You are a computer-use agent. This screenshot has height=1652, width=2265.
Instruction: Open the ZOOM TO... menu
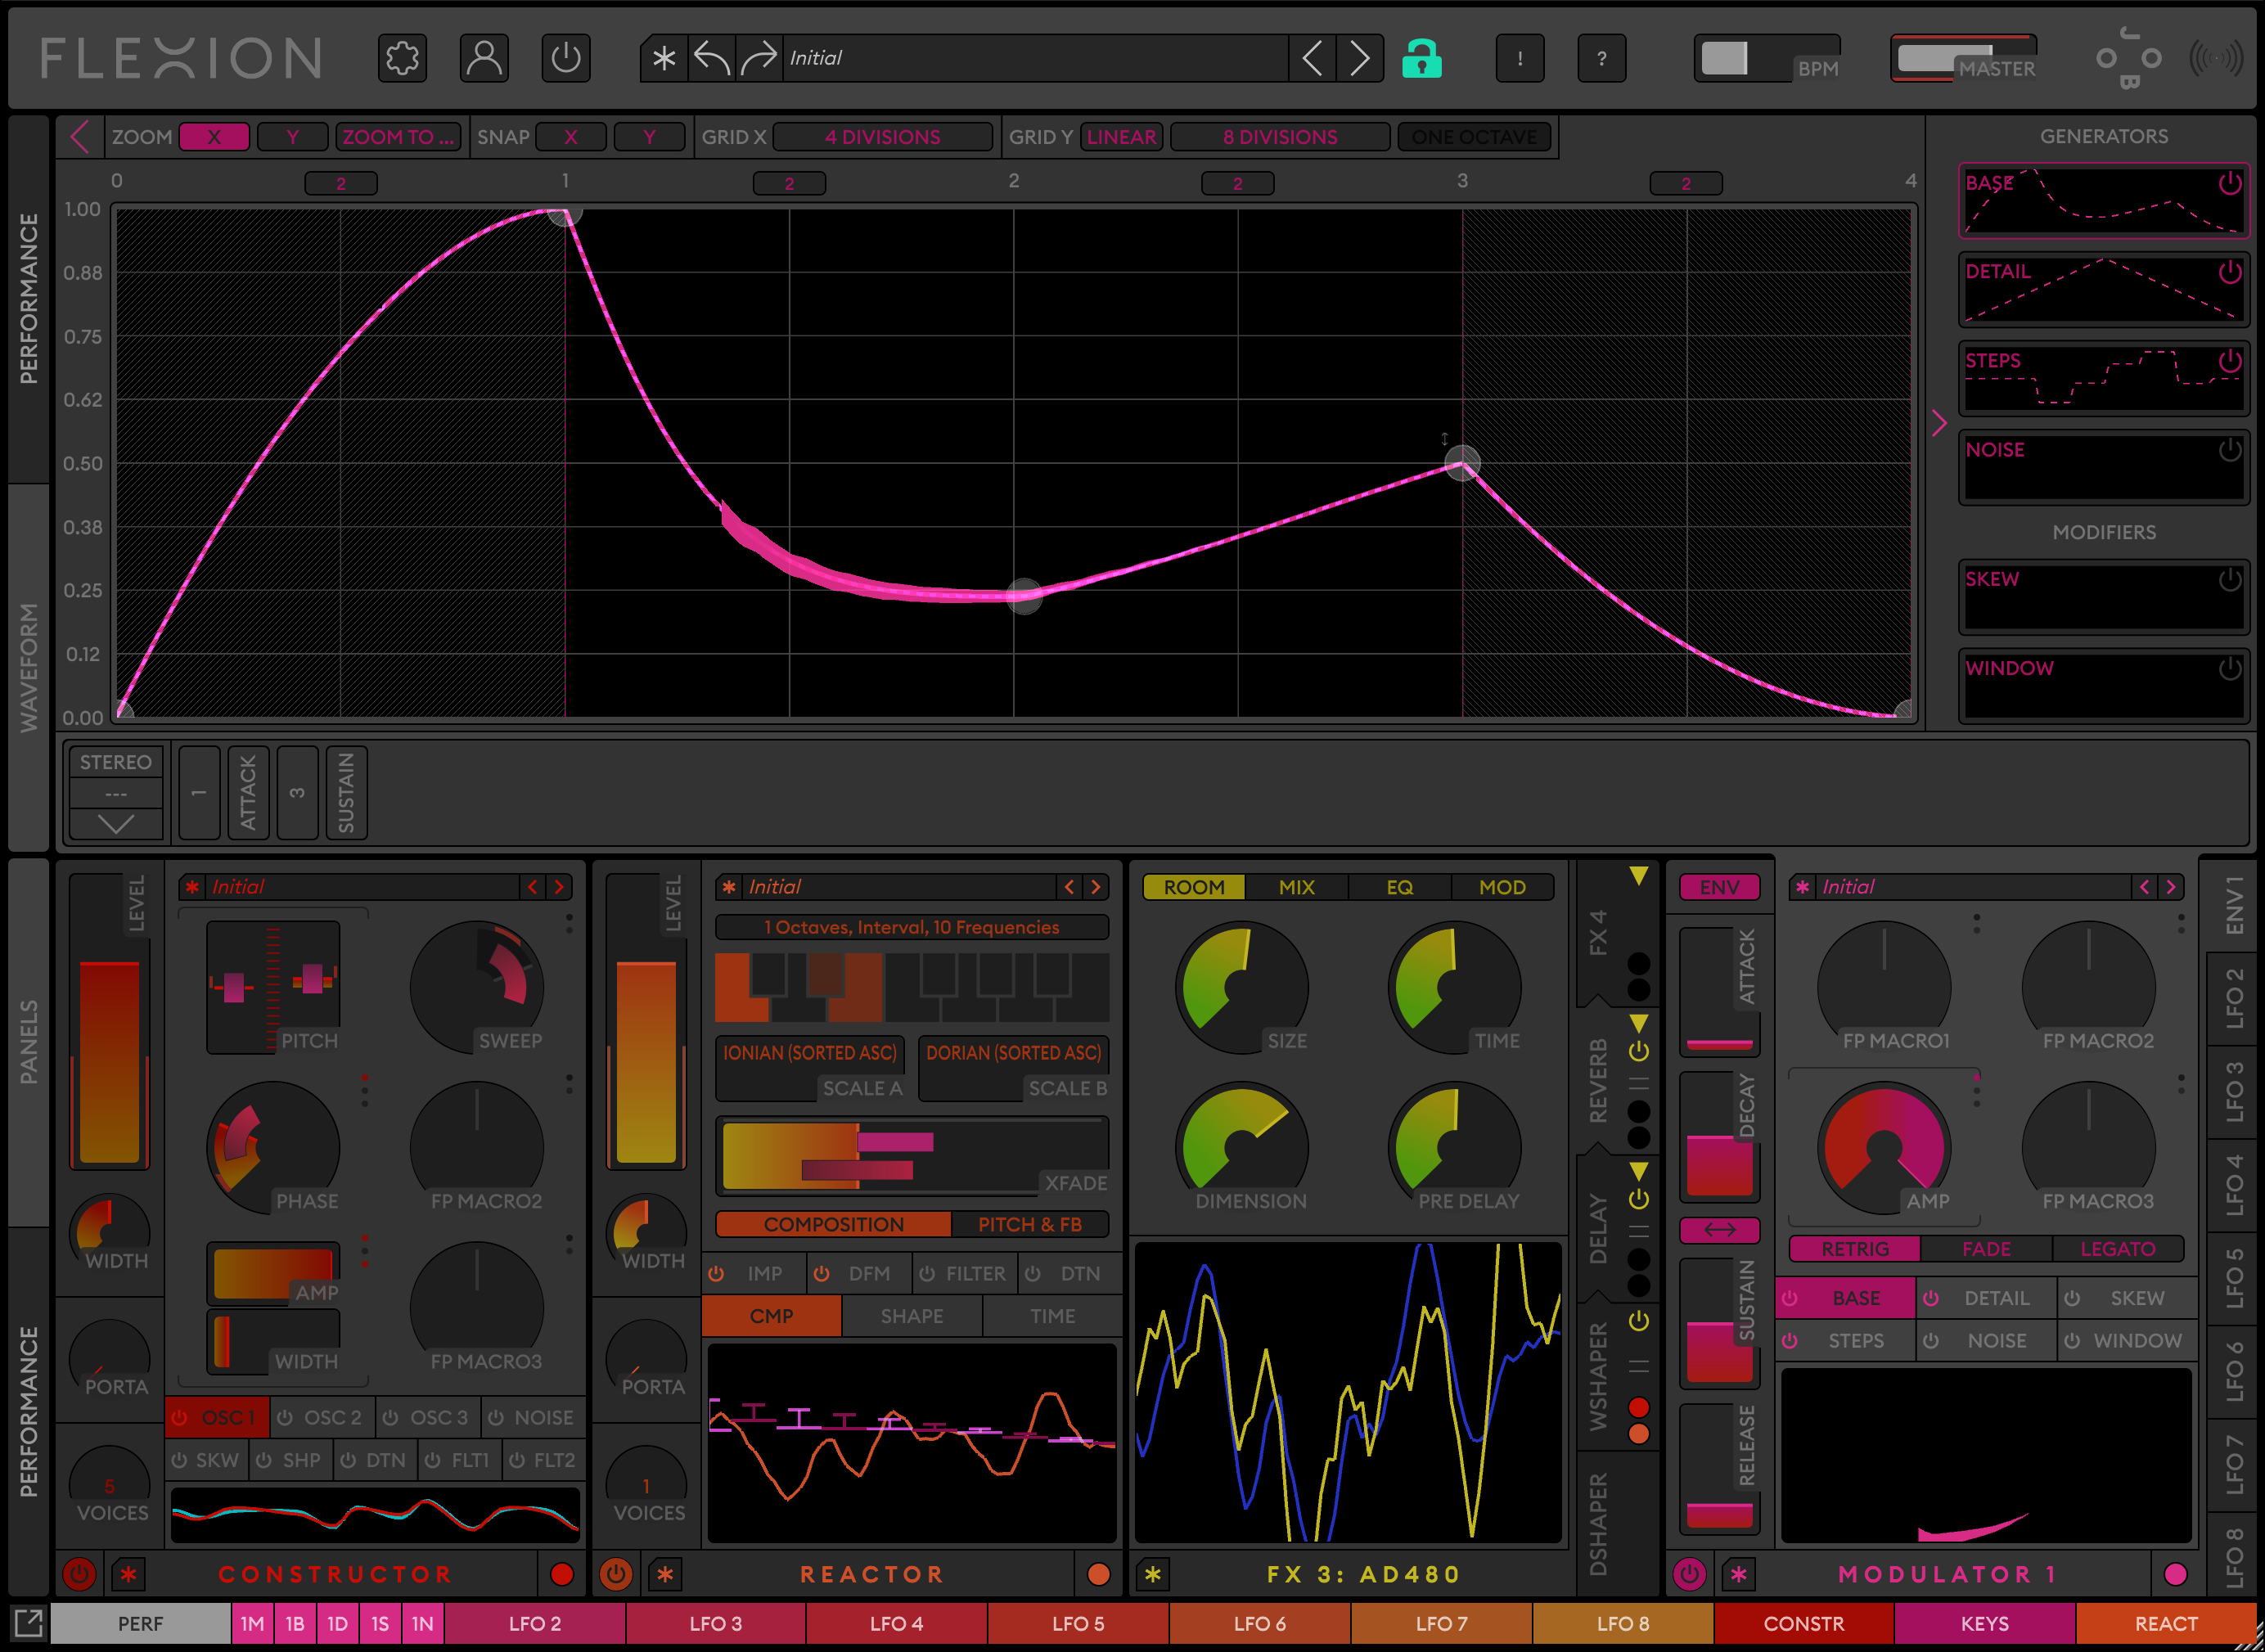(399, 137)
